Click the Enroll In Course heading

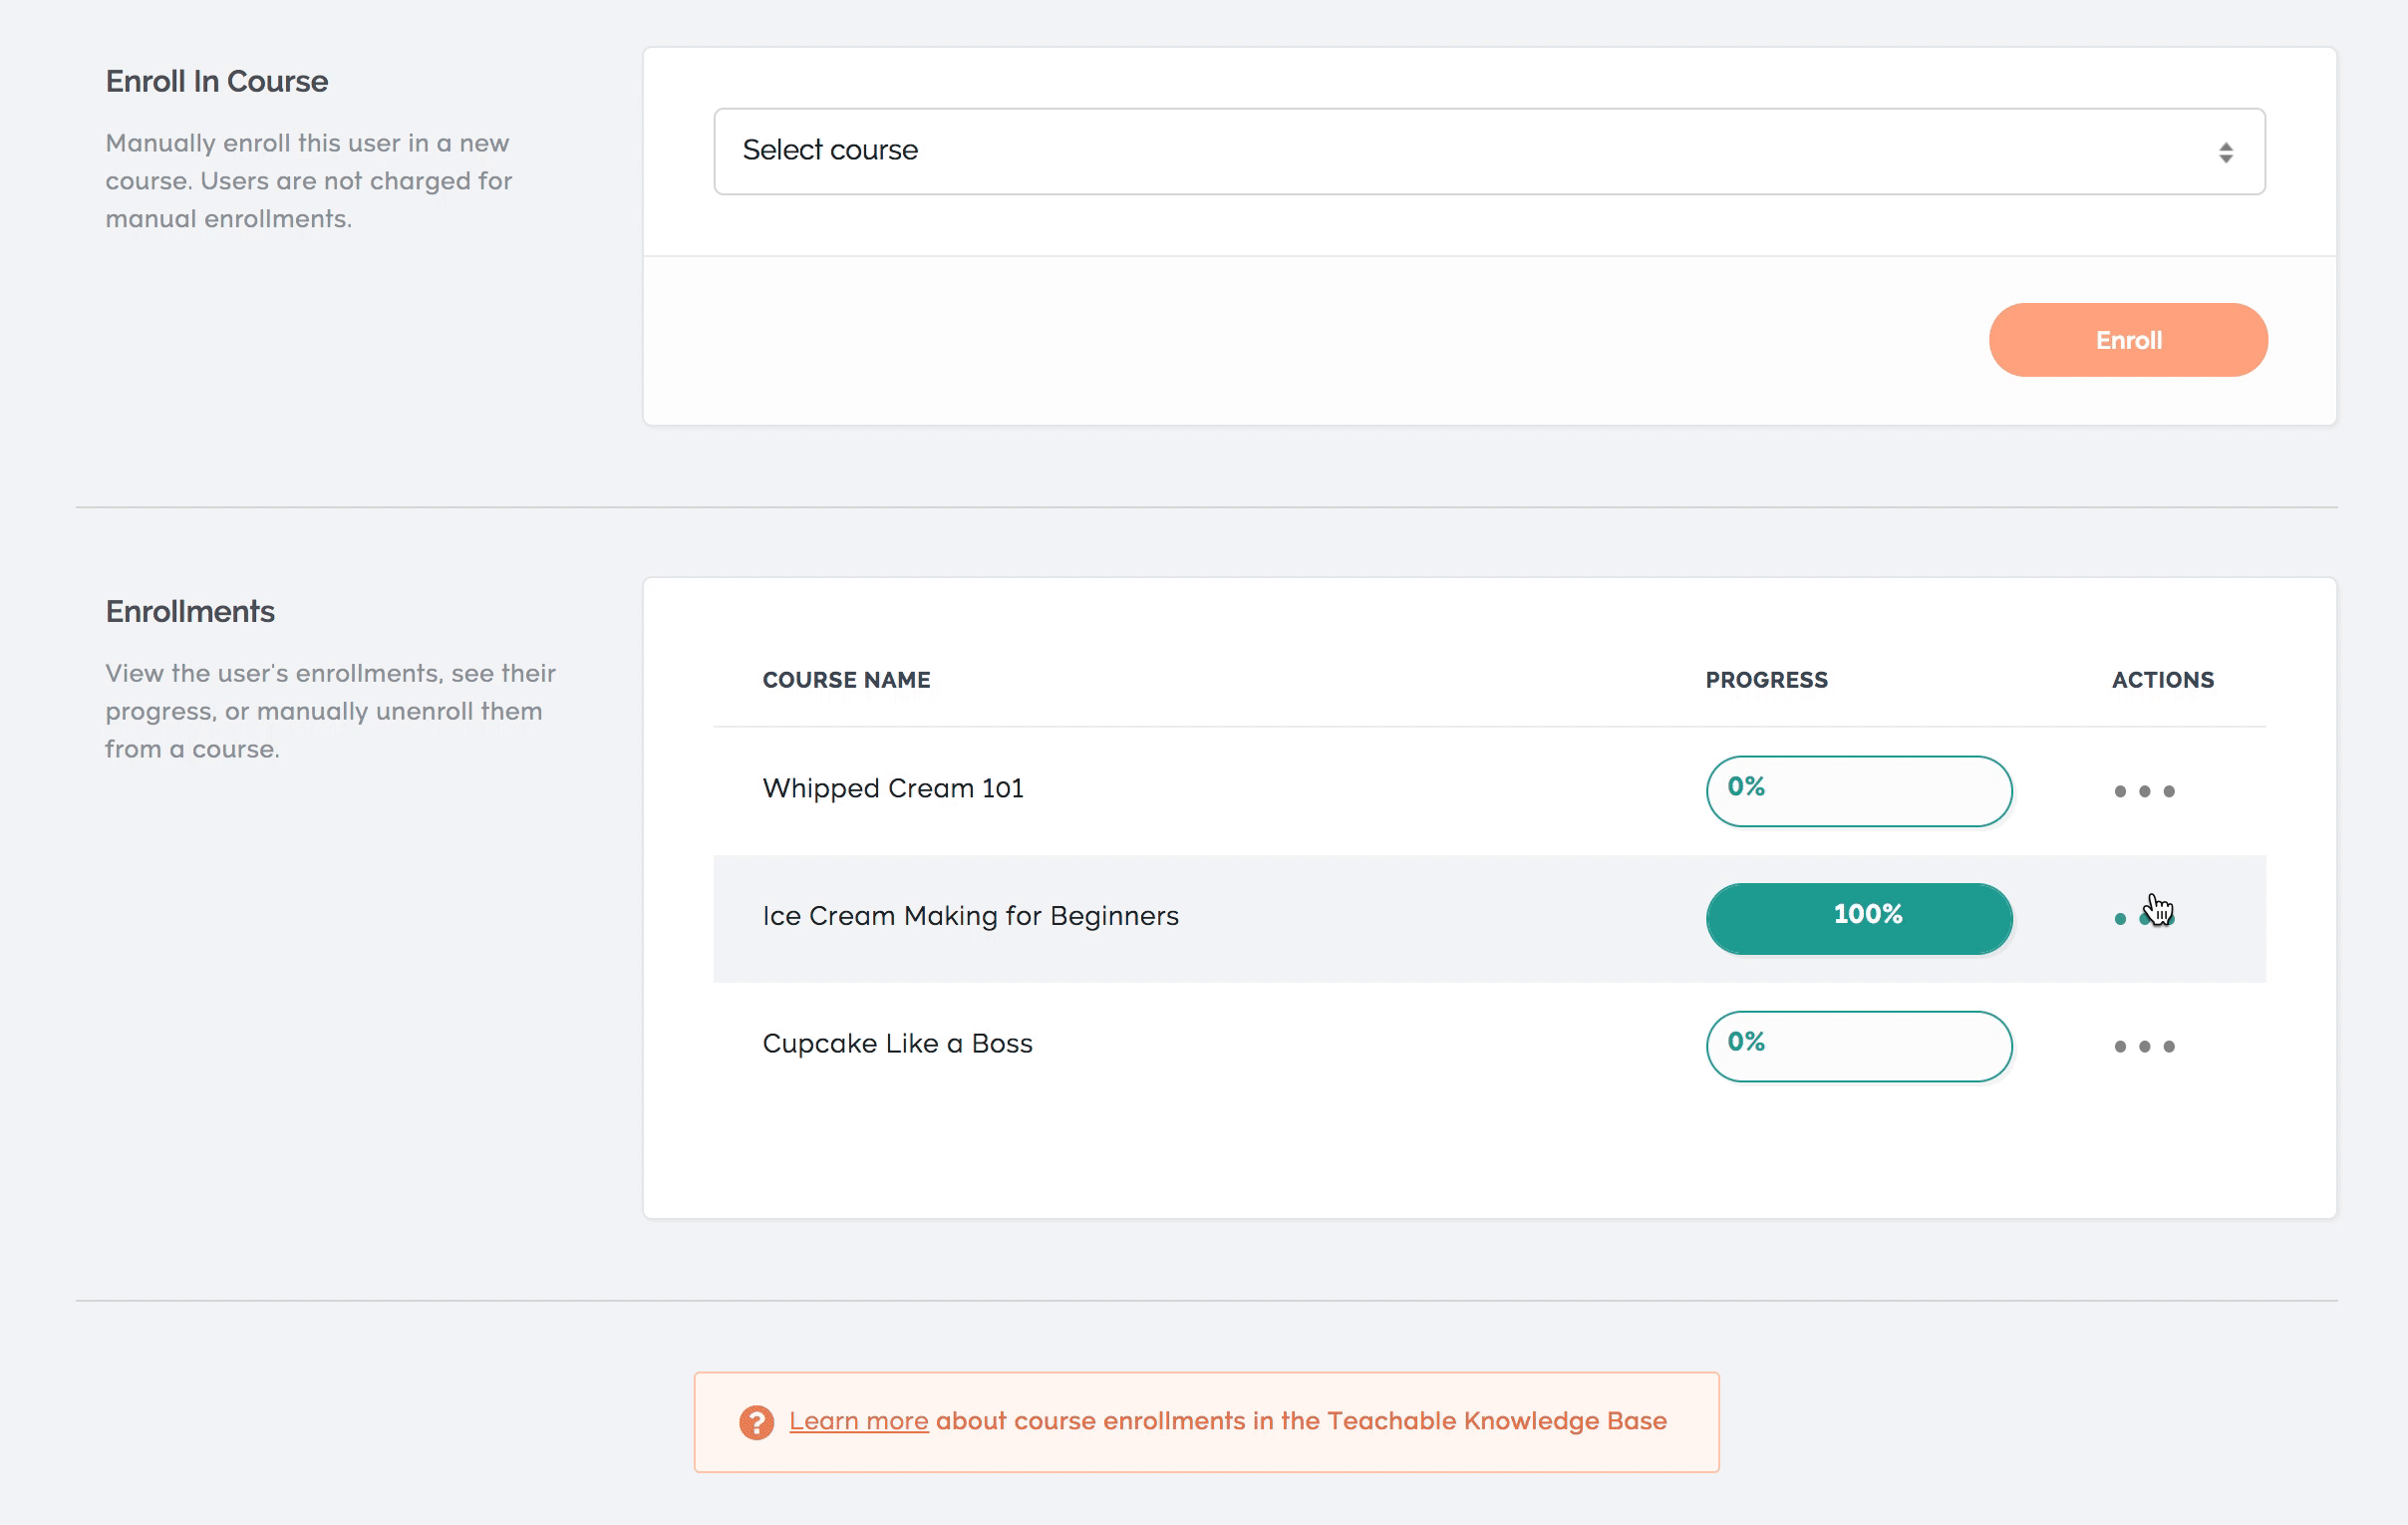click(x=217, y=81)
